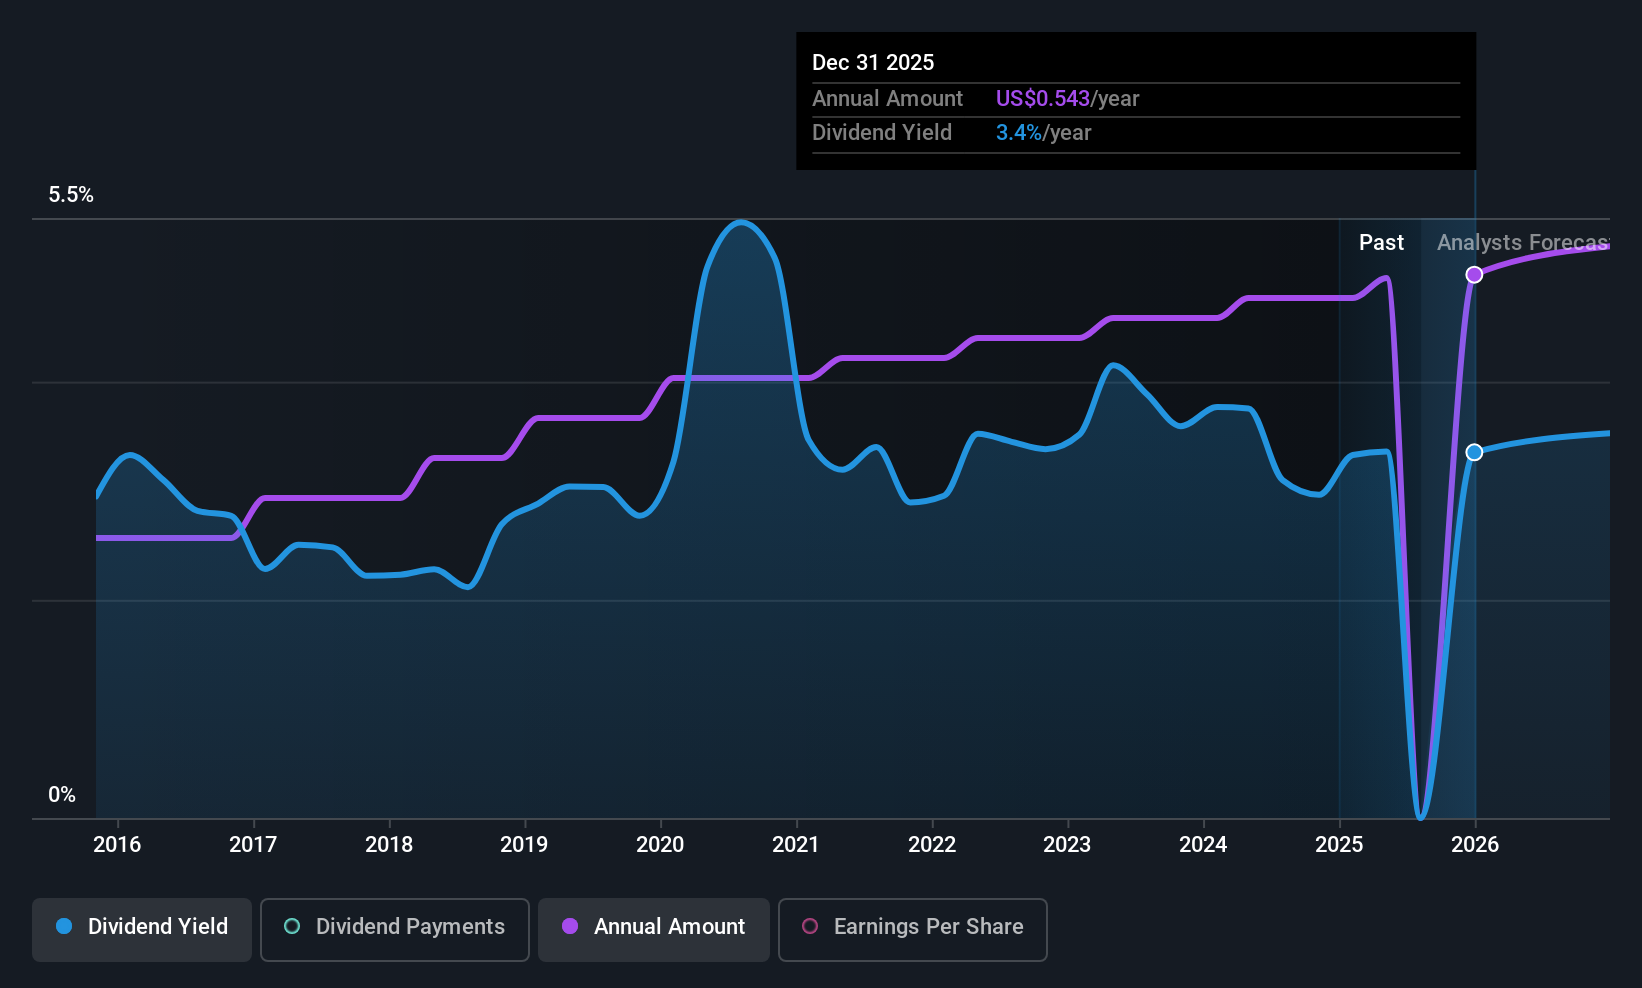Click the blue Dividend Yield data point marker
Image resolution: width=1642 pixels, height=988 pixels.
coord(1474,453)
